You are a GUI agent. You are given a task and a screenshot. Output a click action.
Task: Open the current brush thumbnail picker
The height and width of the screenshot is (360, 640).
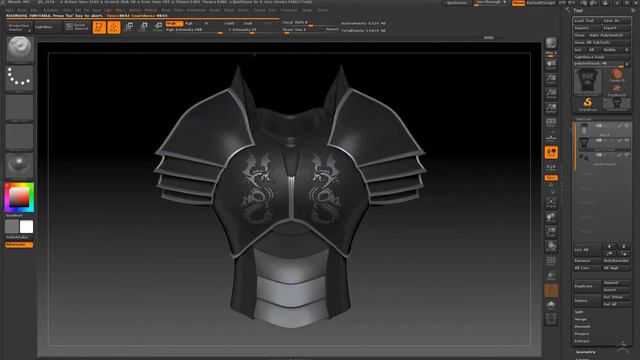click(20, 49)
